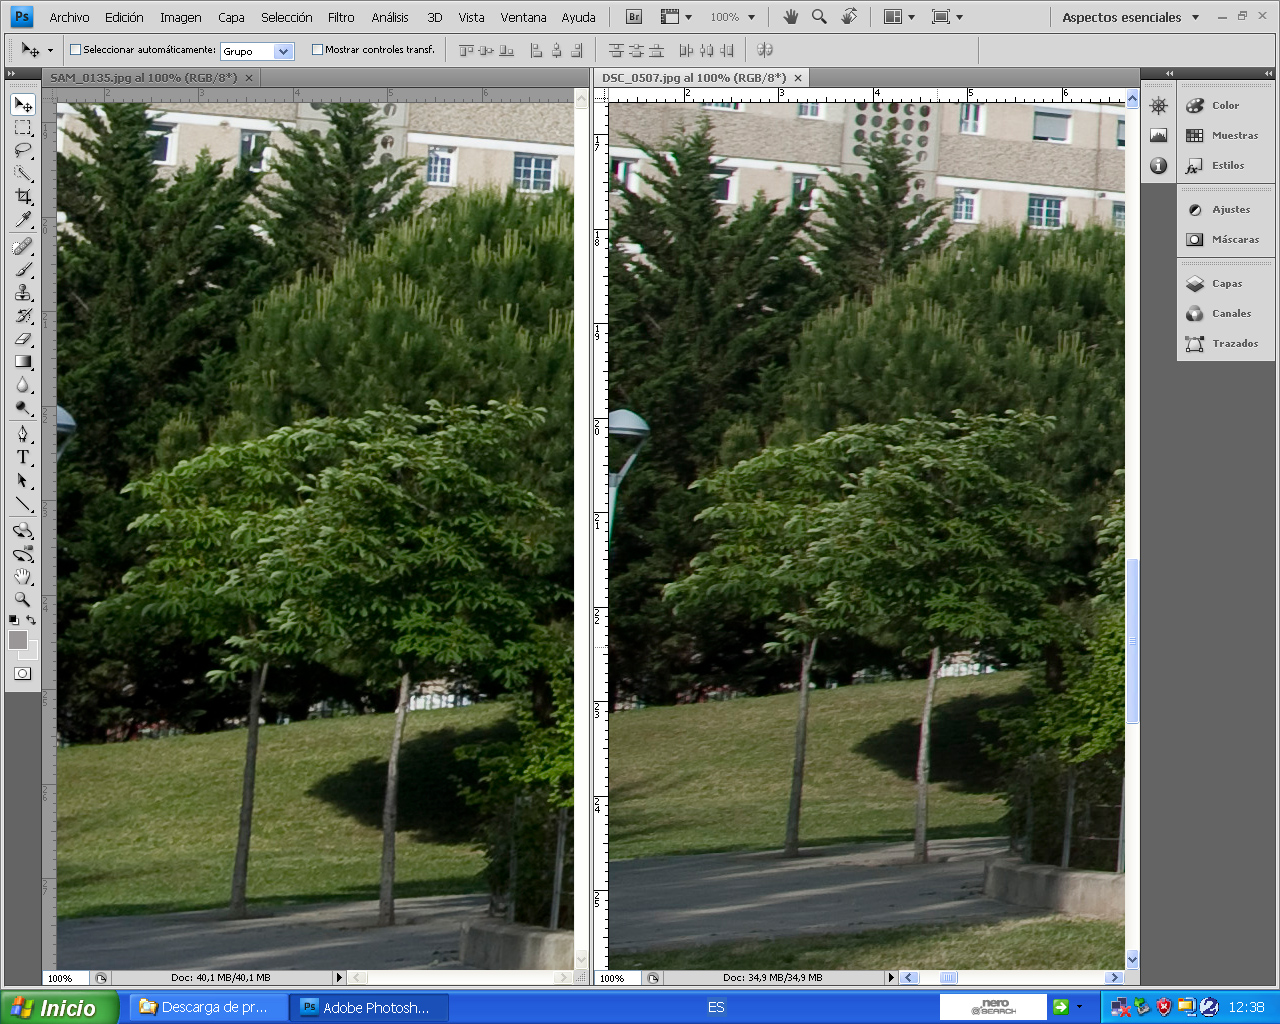Select the Hand tool in toolbox

point(23,576)
